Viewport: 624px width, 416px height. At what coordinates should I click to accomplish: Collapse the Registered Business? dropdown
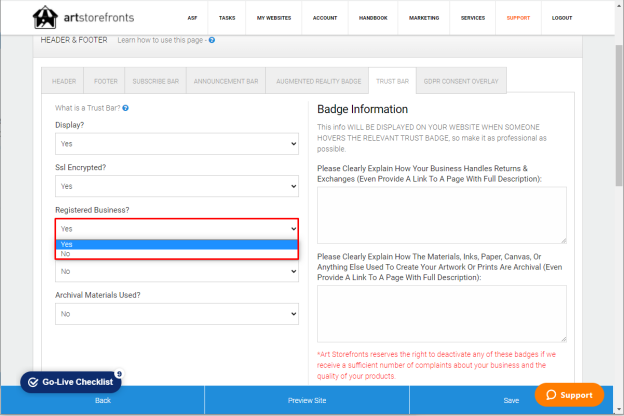177,229
